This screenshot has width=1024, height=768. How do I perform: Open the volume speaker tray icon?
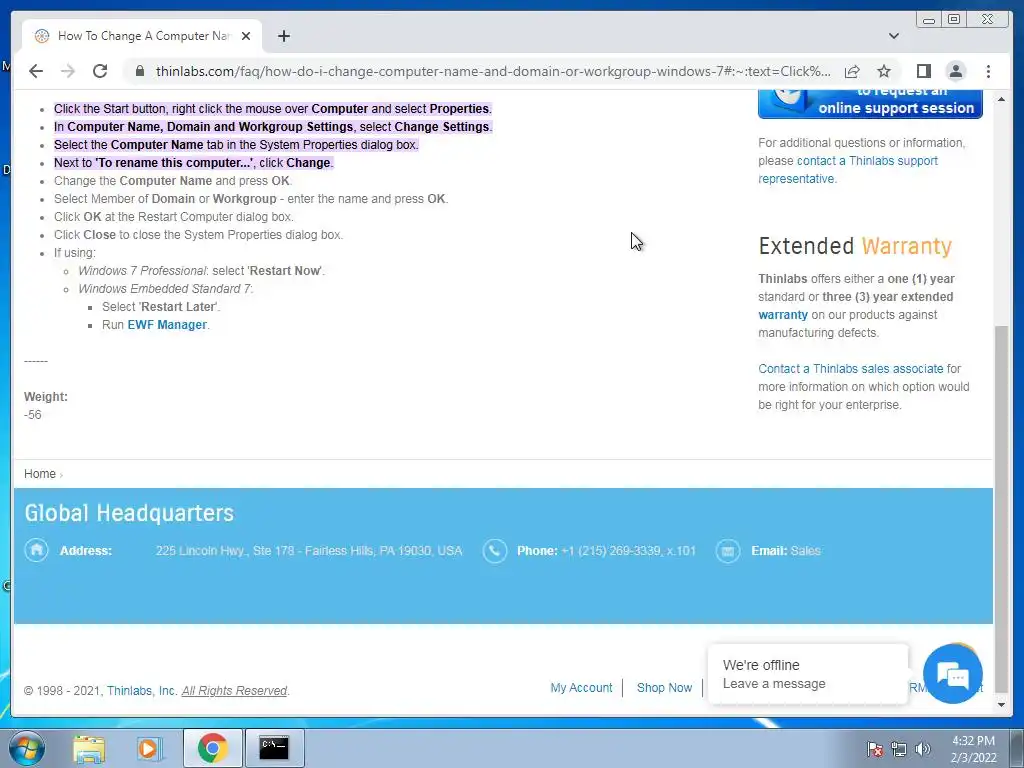(923, 749)
